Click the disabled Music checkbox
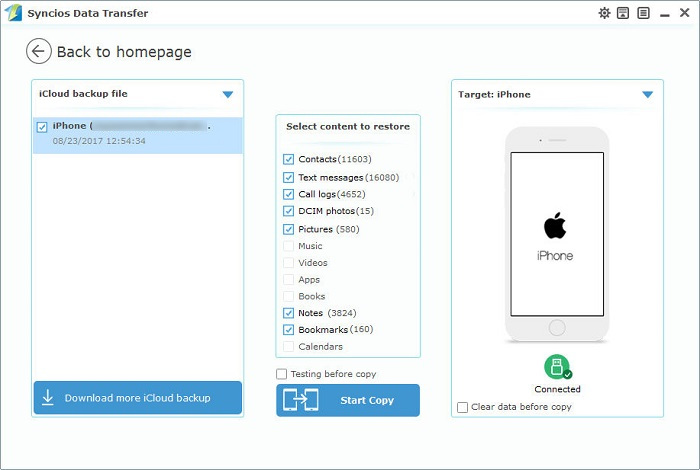Viewport: 700px width, 470px height. [x=288, y=246]
